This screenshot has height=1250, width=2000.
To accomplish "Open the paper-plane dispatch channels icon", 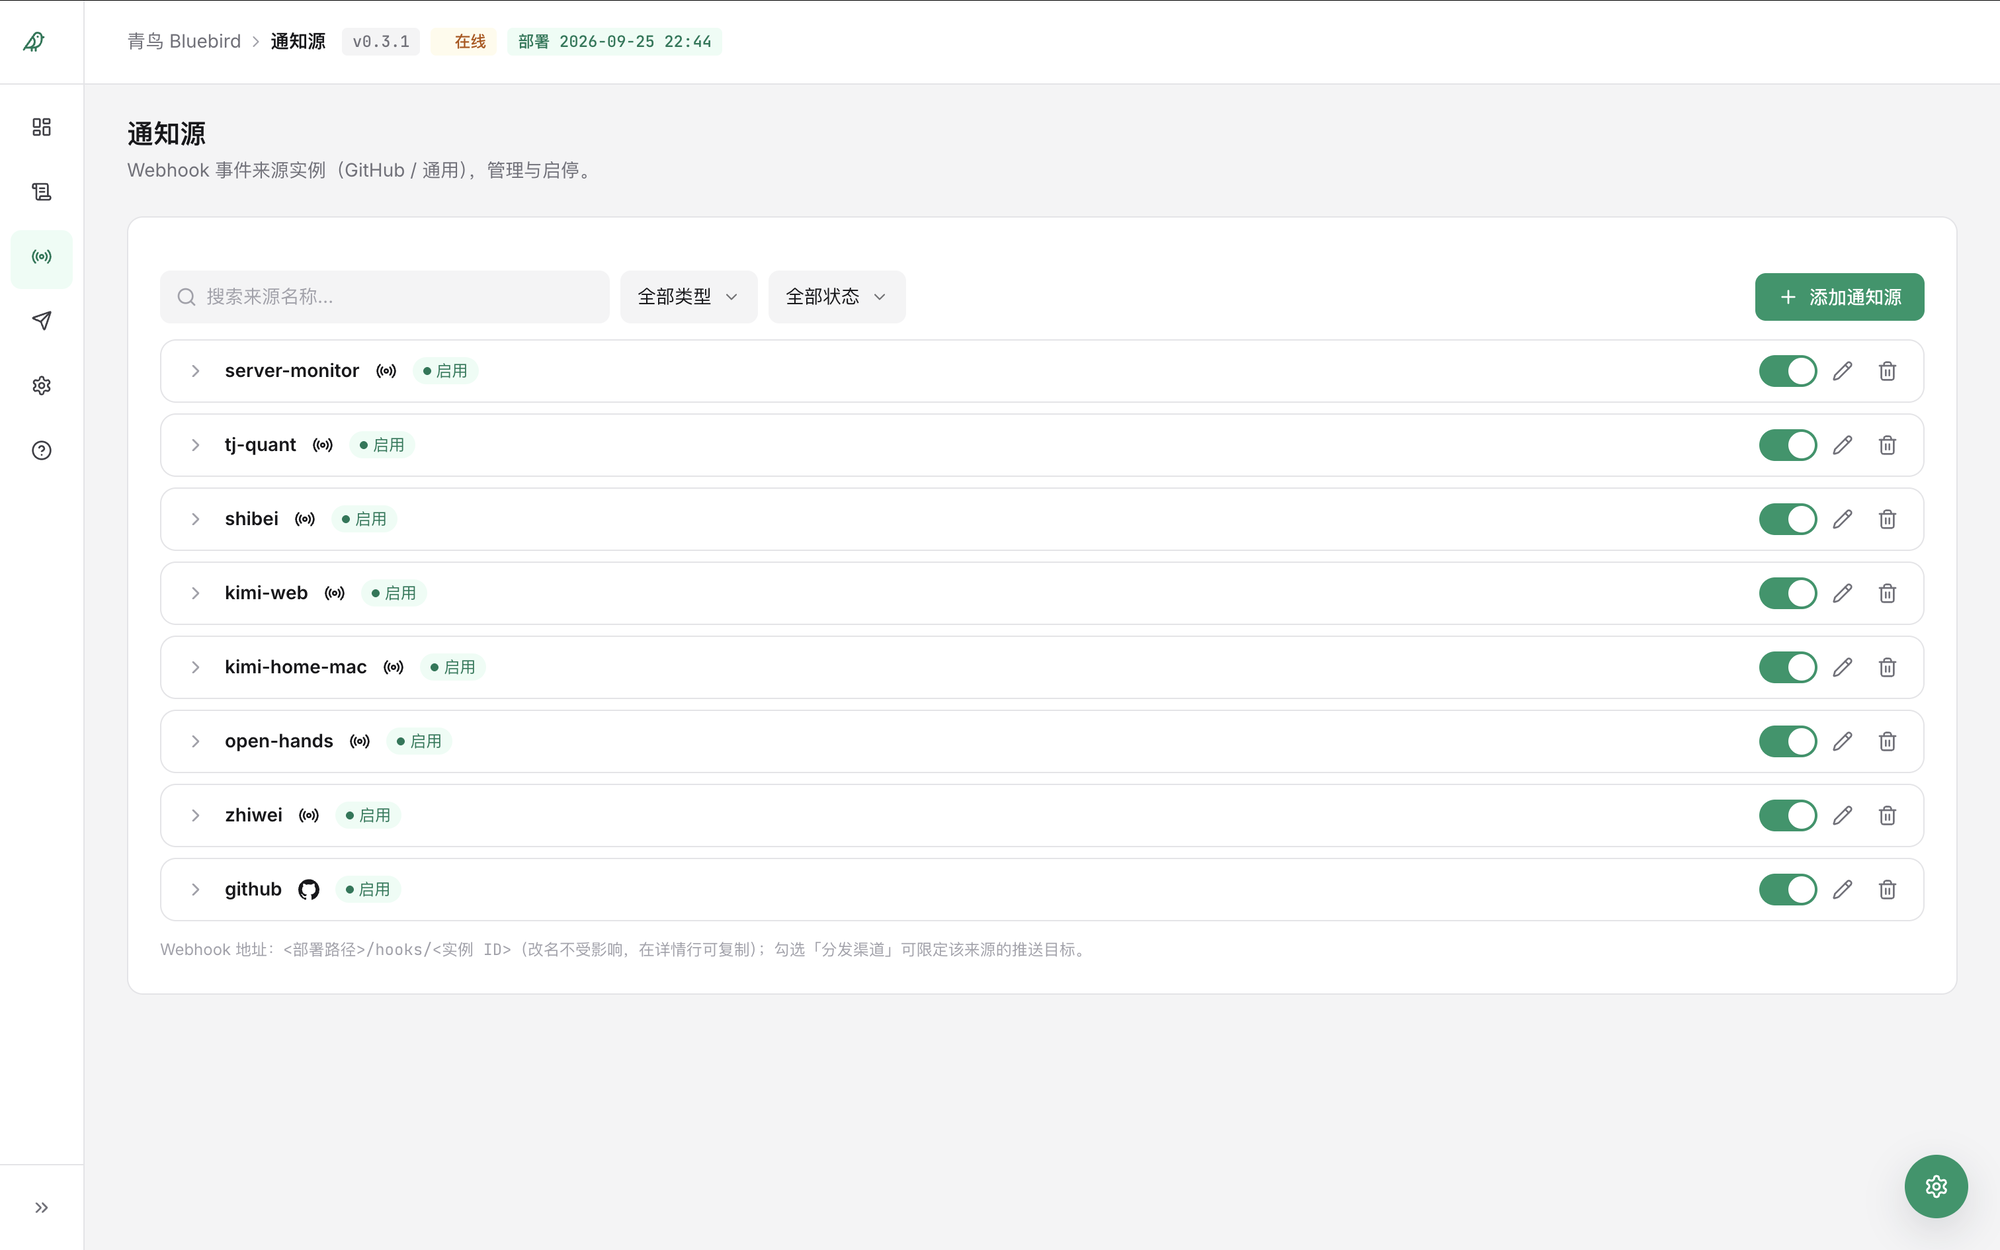I will point(41,321).
